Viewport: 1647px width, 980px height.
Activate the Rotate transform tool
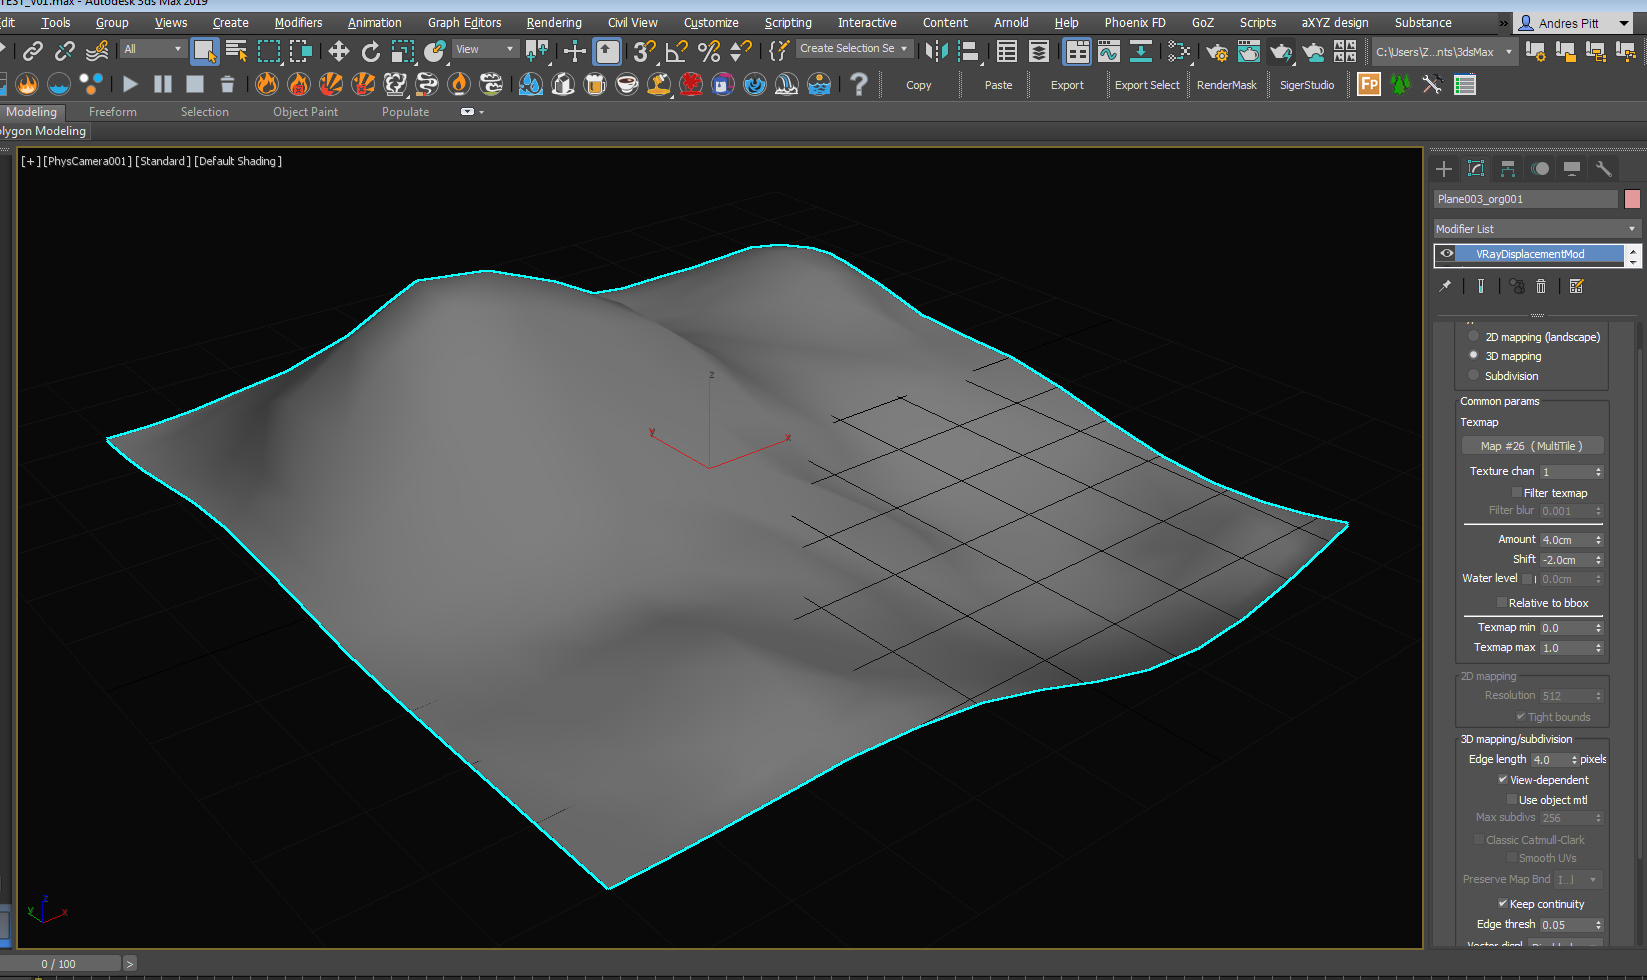tap(371, 51)
